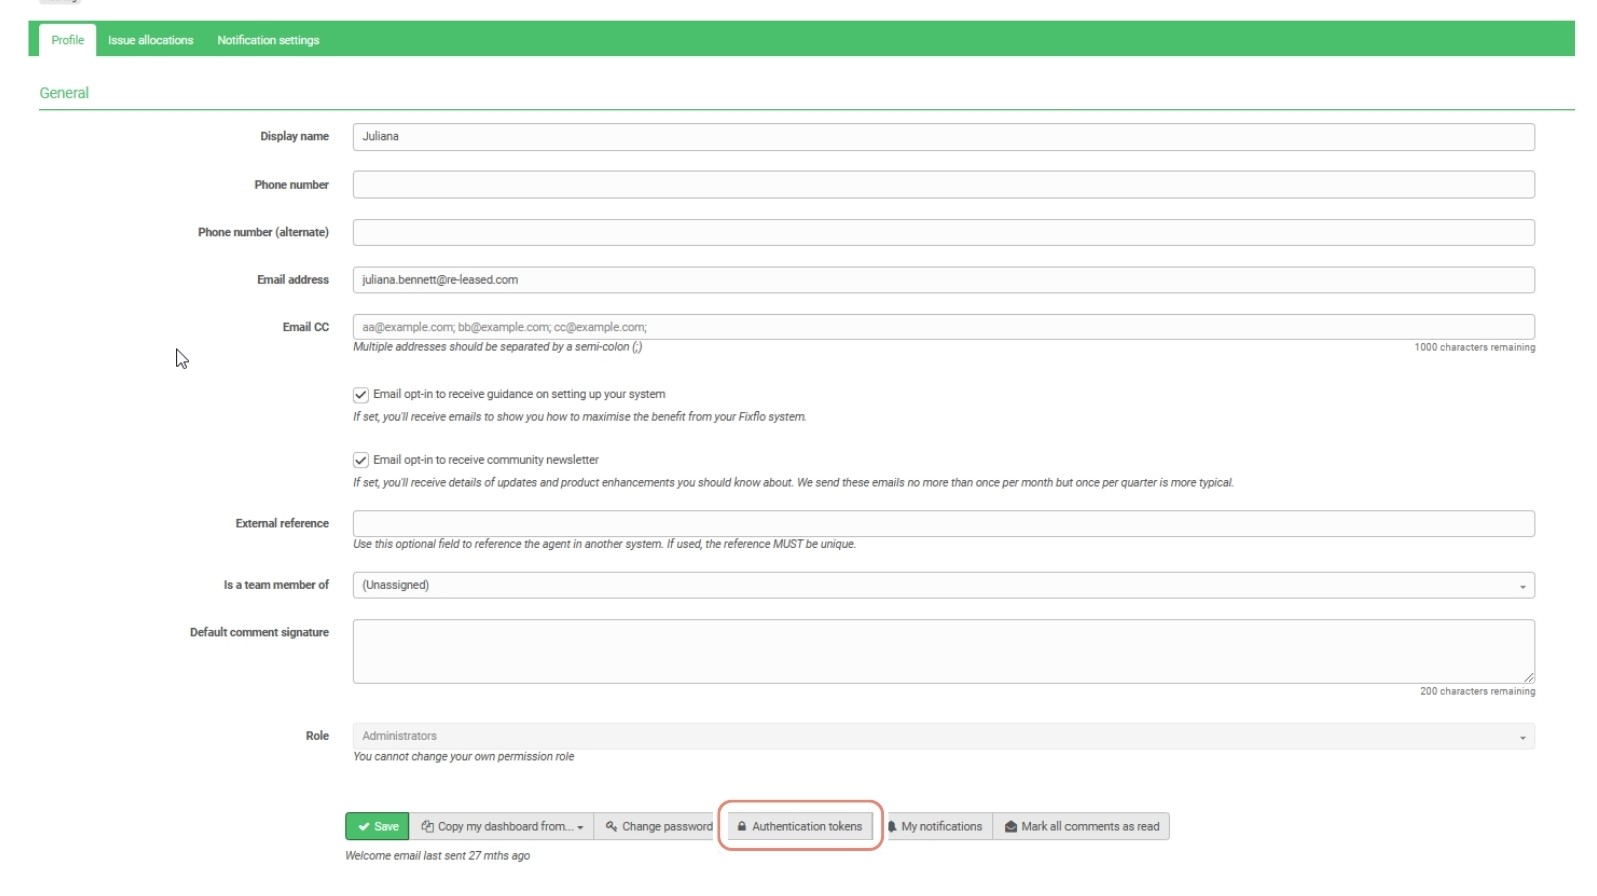
Task: Click the Default comment signature text area
Action: tap(943, 652)
